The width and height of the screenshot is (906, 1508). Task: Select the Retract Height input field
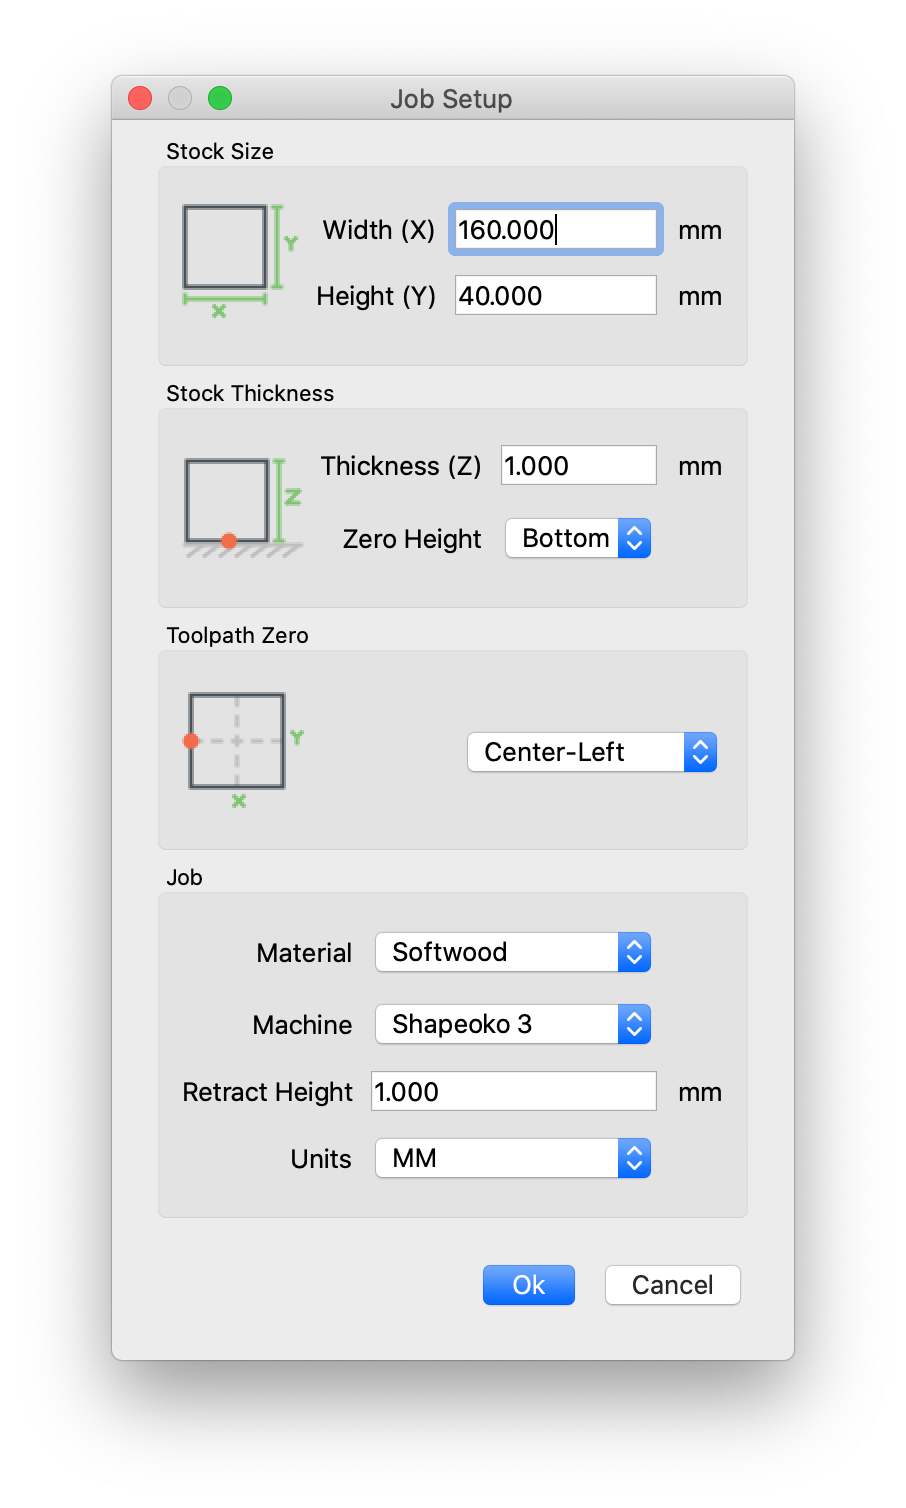click(514, 1092)
